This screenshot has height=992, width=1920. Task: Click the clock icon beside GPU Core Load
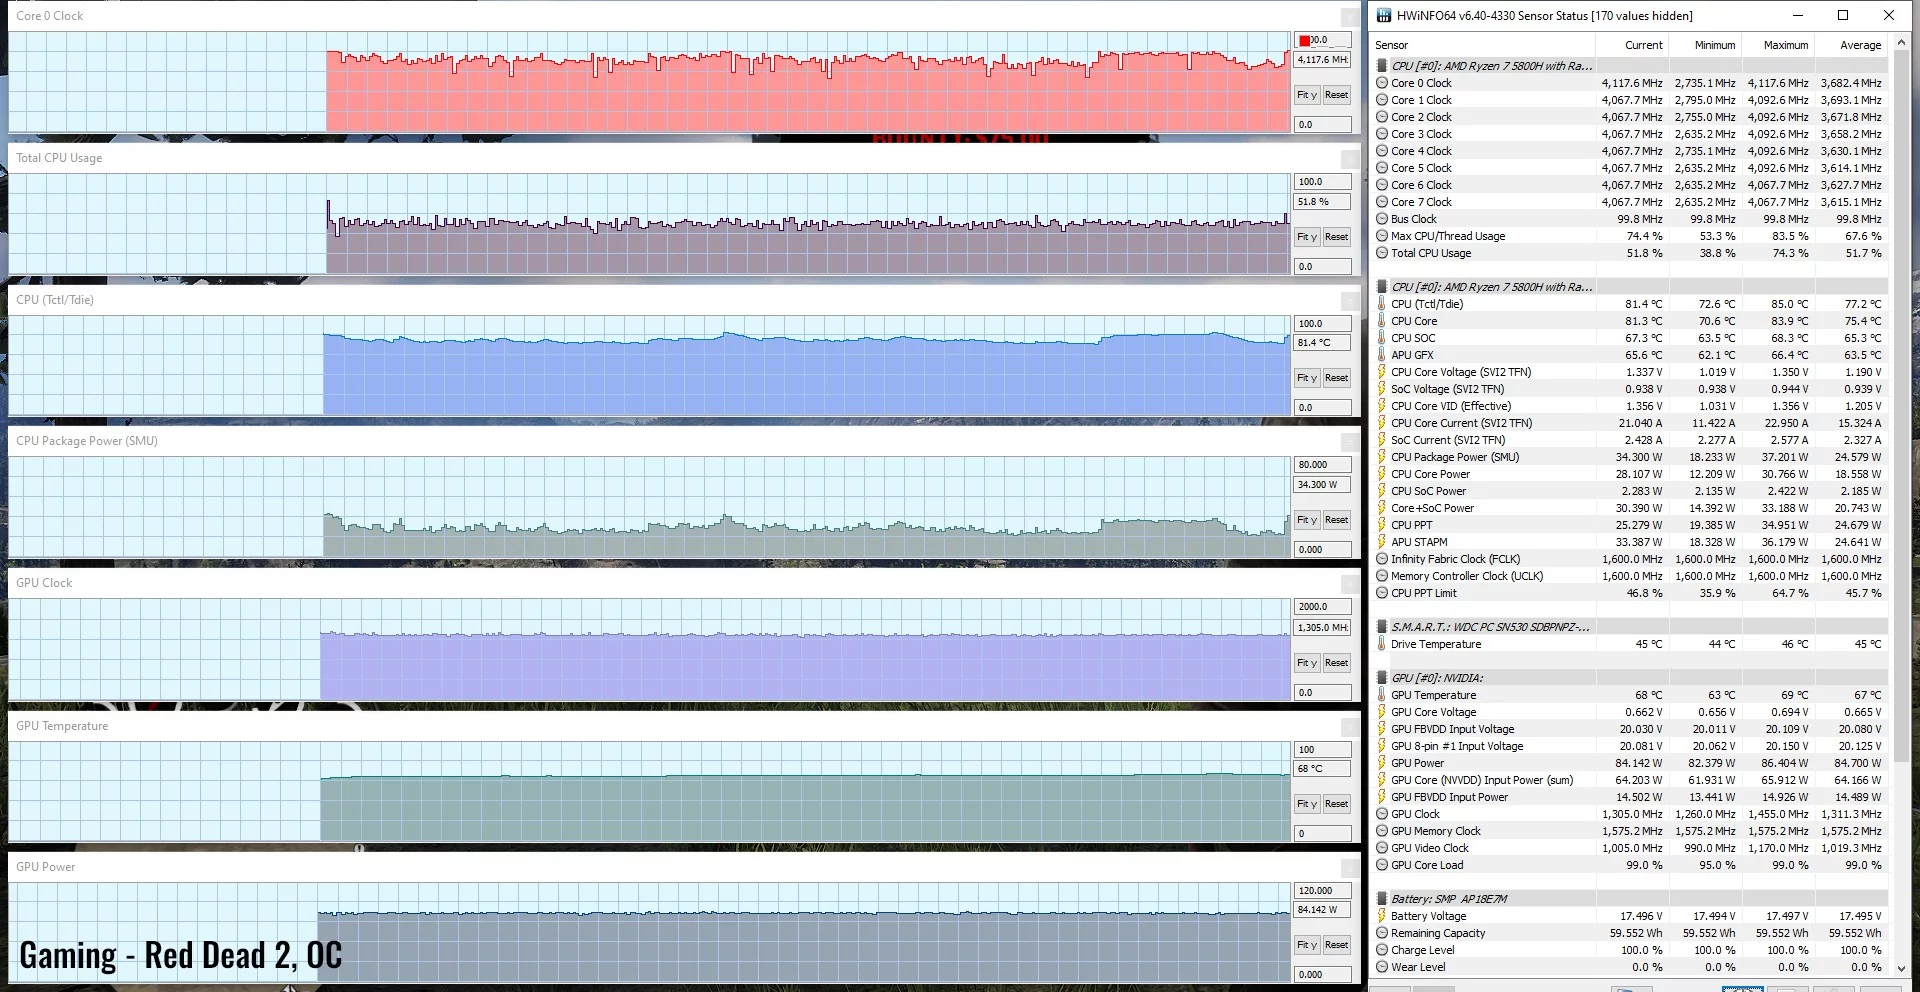[x=1382, y=865]
